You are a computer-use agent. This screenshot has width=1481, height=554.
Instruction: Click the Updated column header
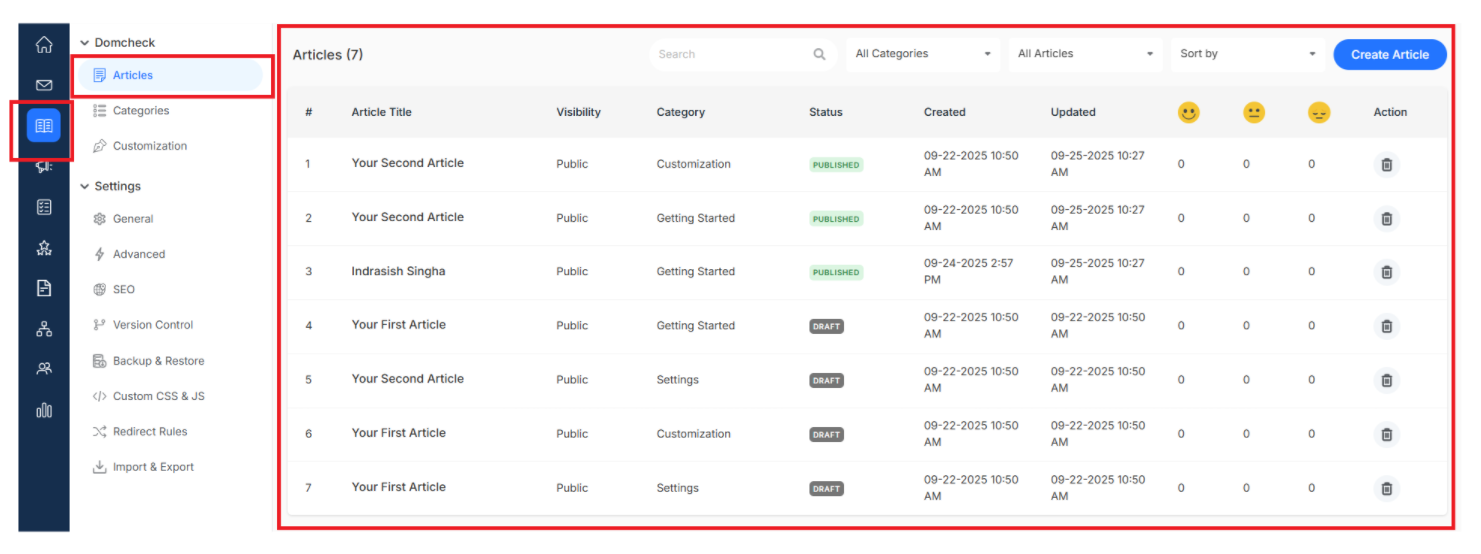pos(1073,112)
